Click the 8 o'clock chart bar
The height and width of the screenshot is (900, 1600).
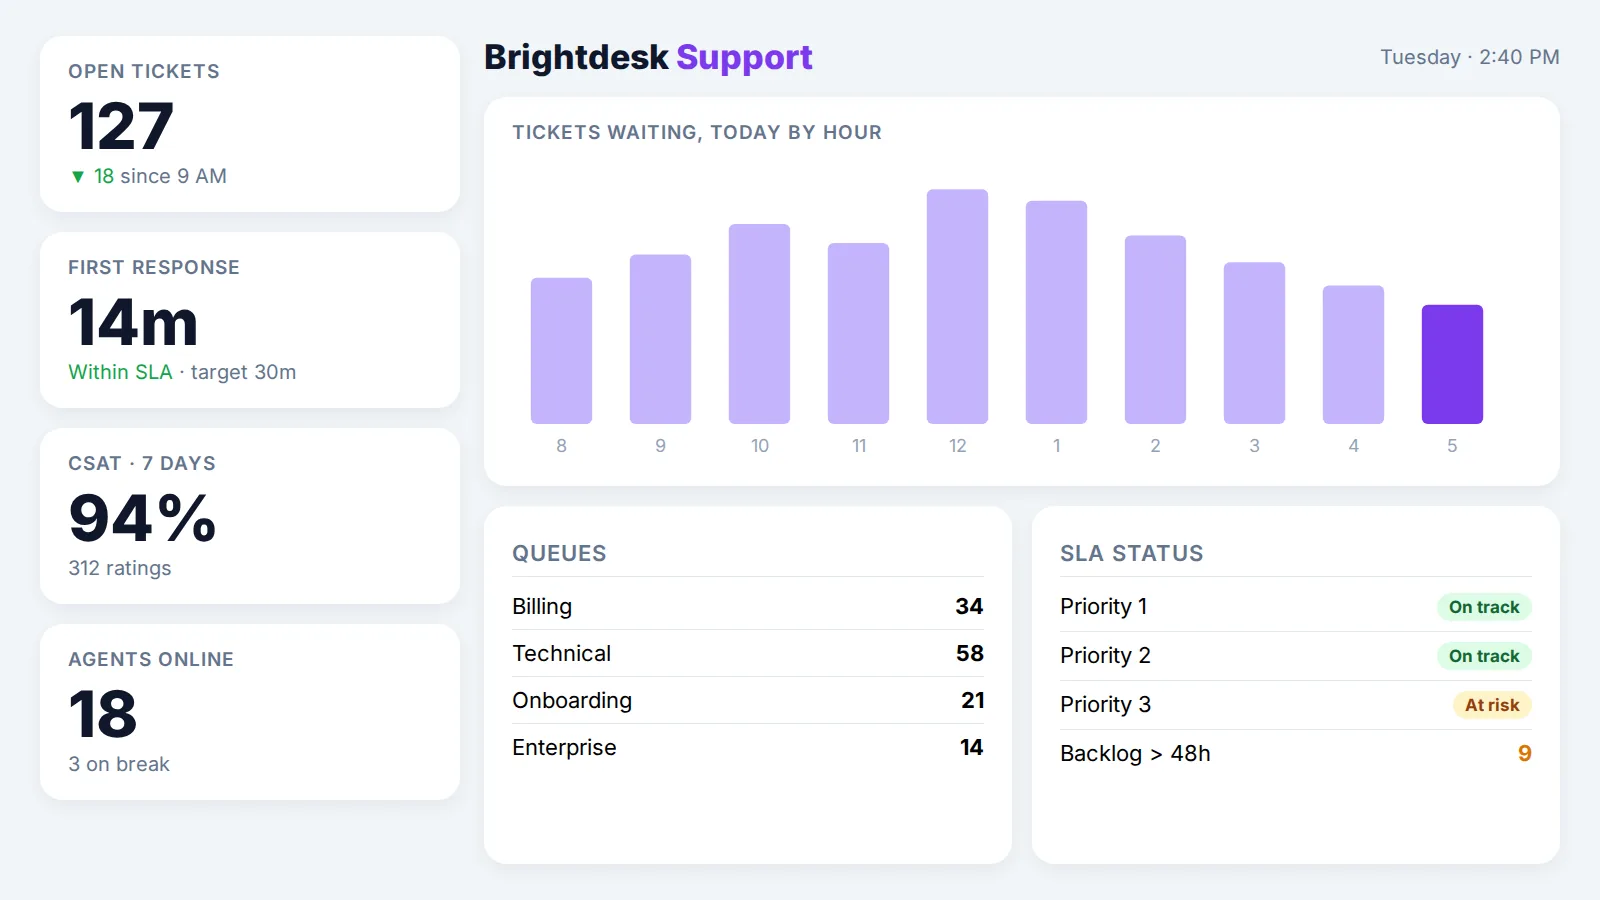click(x=561, y=351)
